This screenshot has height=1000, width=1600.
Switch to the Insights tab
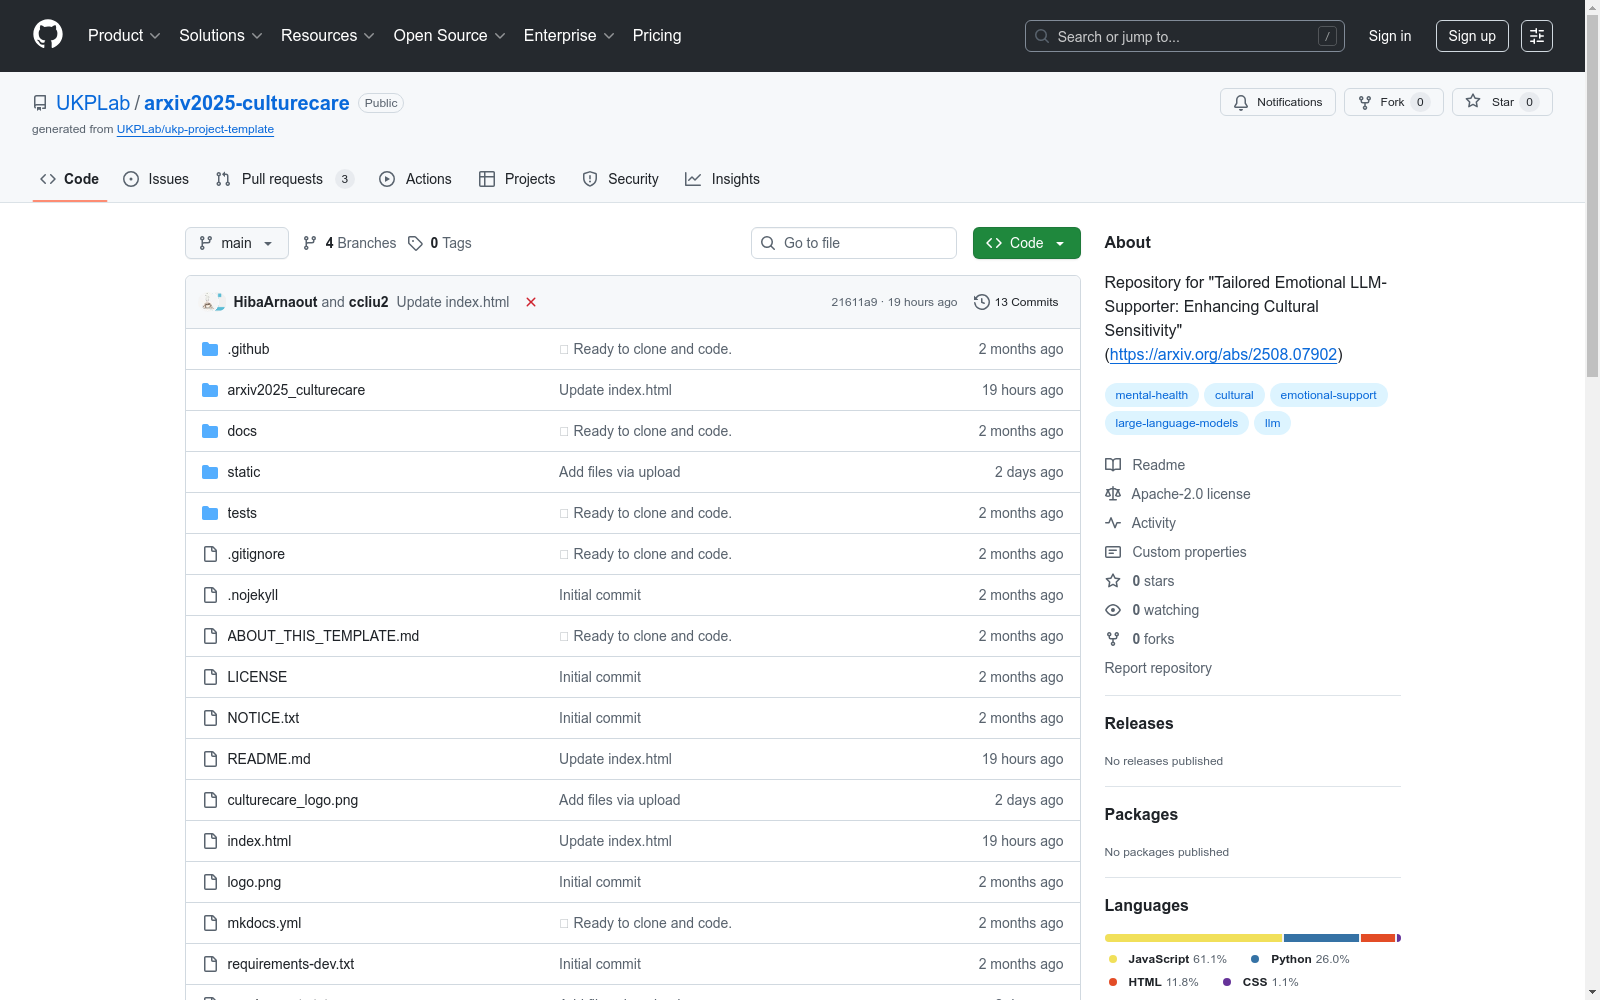coord(722,179)
